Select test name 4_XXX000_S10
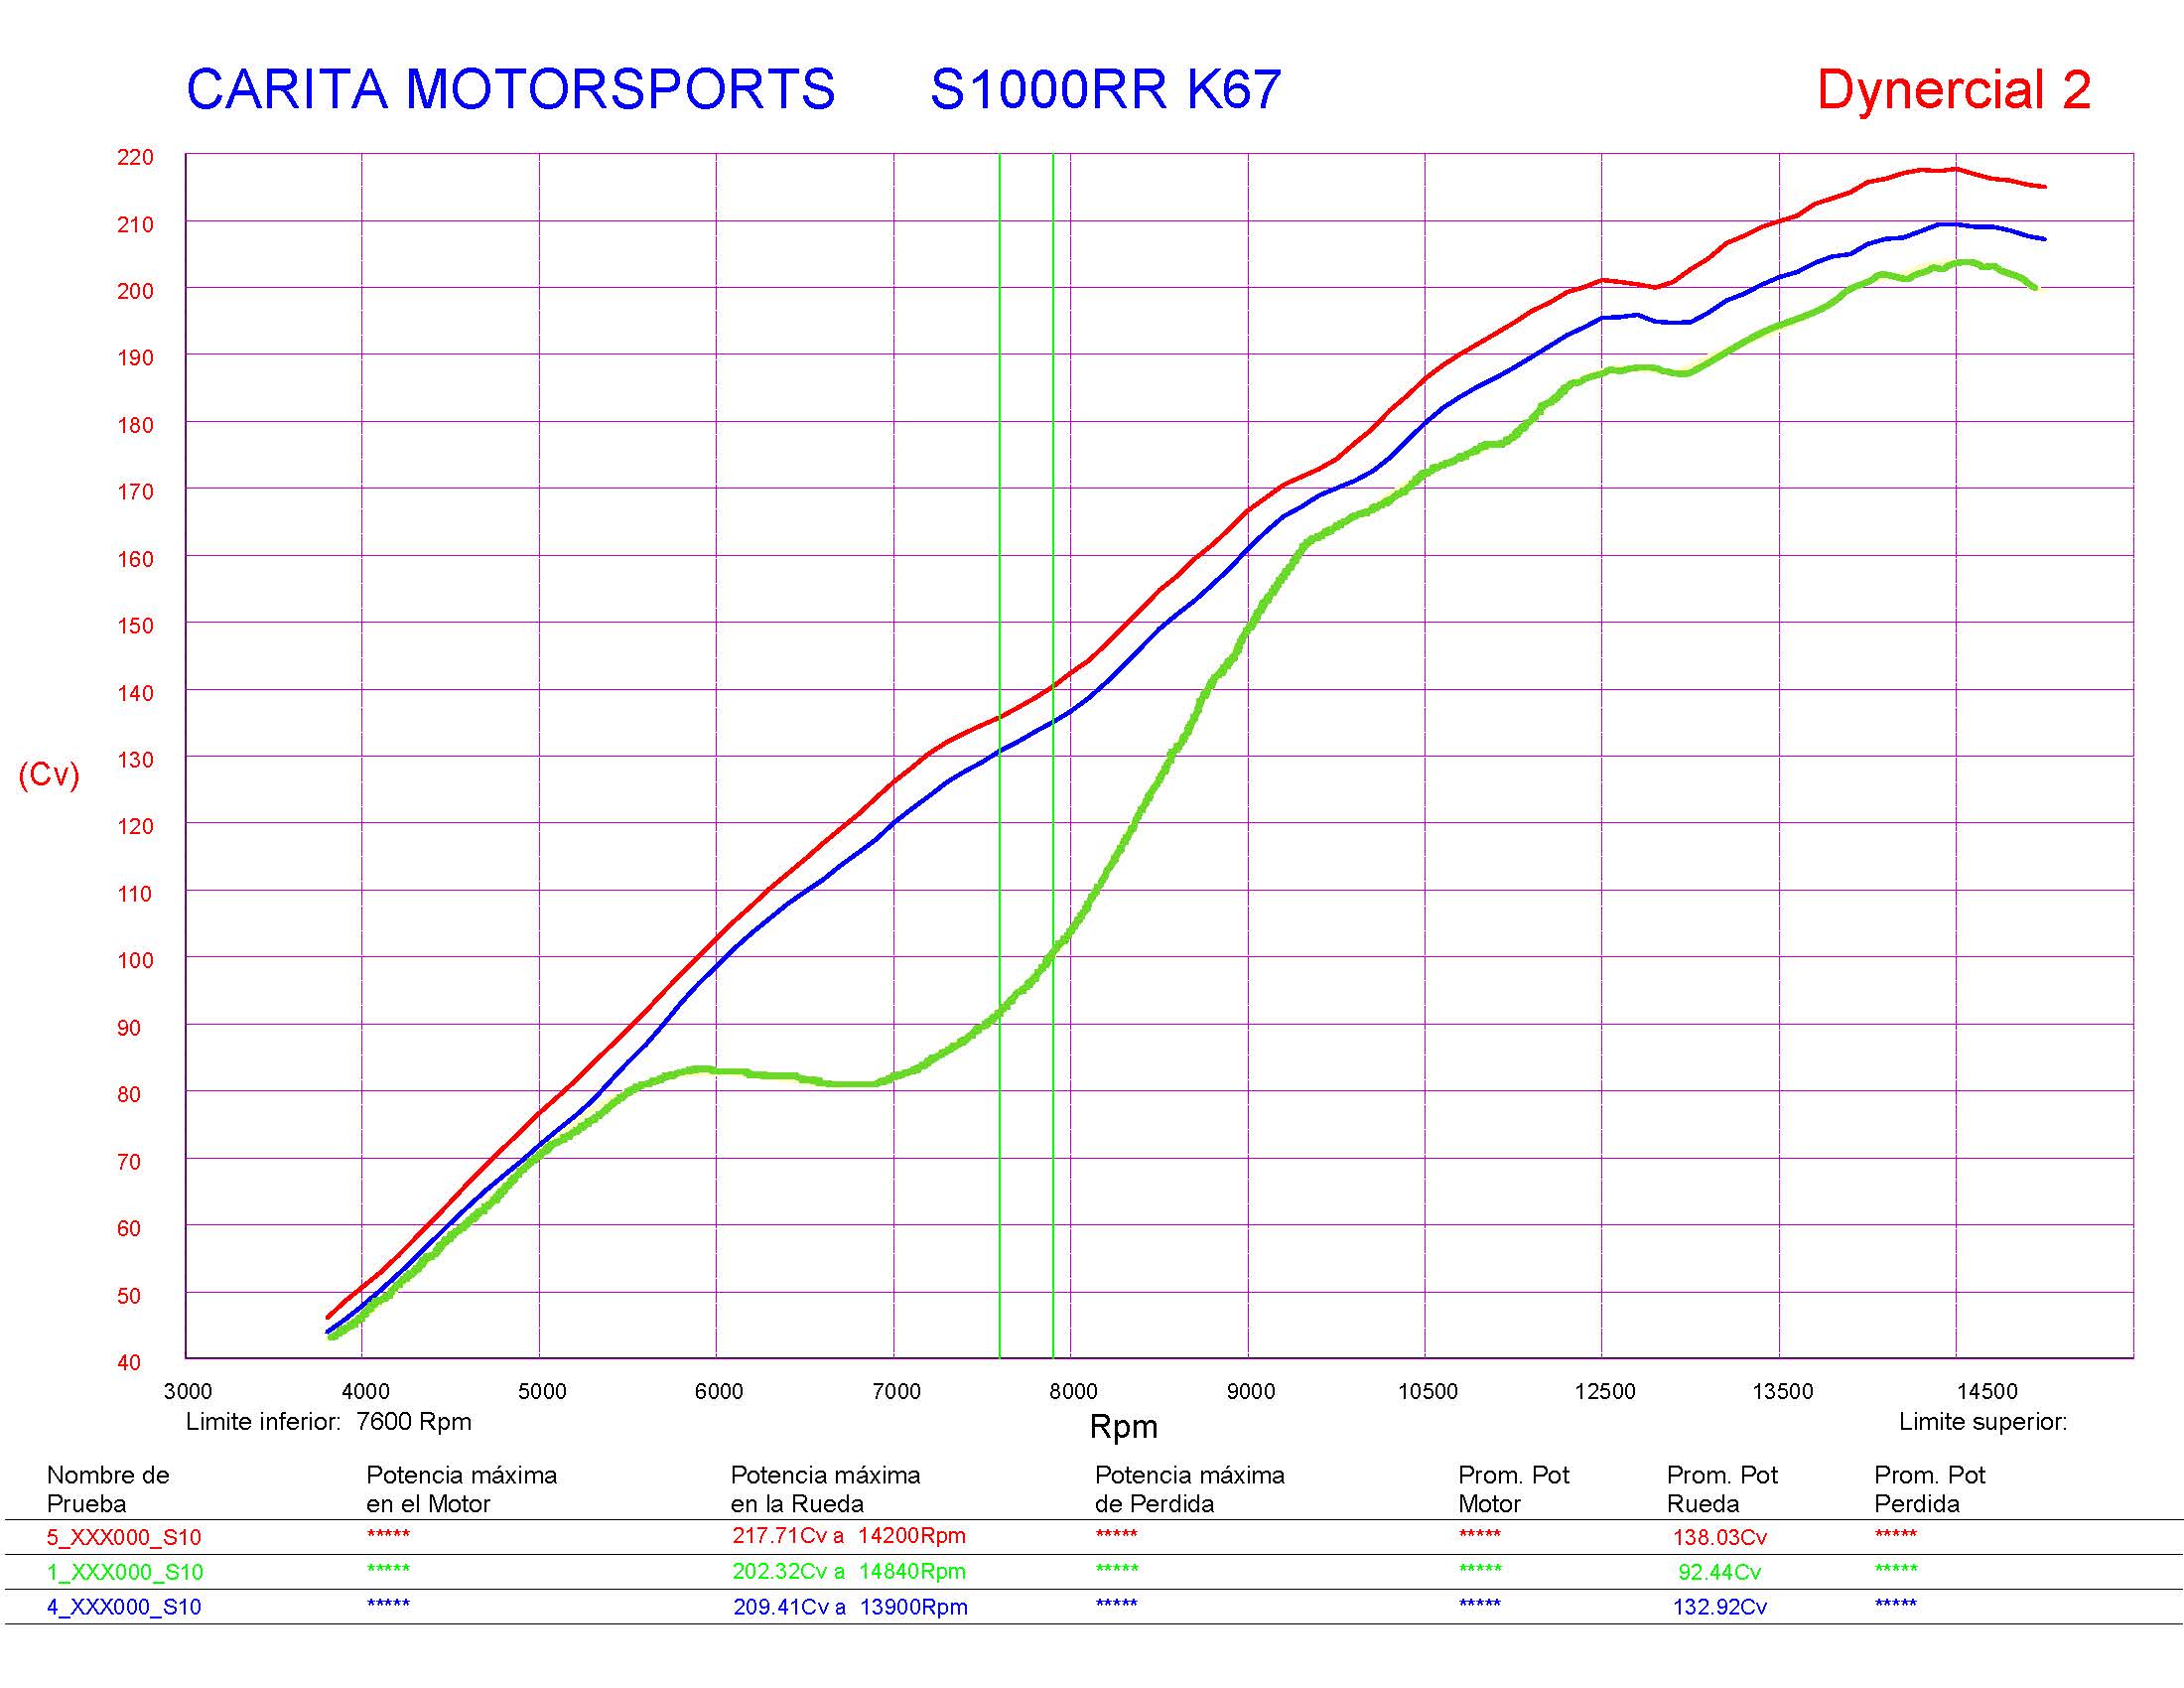Screen dimensions: 2184x1688 (x=124, y=1607)
